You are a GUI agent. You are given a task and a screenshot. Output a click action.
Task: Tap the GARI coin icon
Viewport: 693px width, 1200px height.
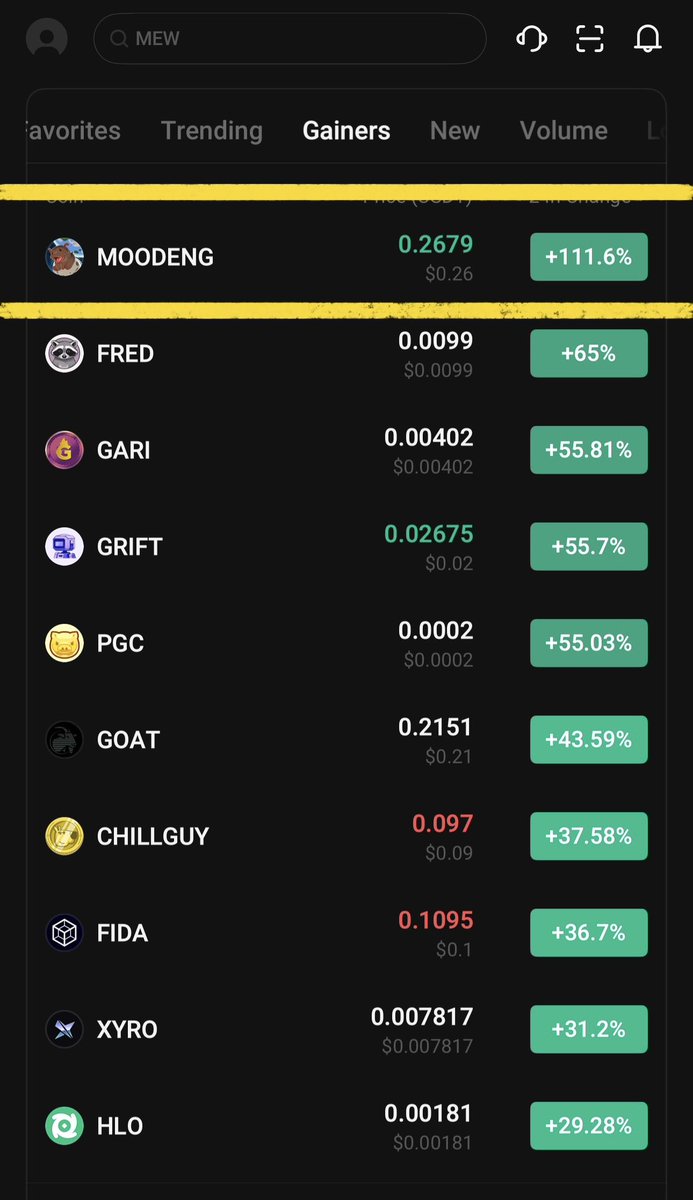pyautogui.click(x=65, y=450)
